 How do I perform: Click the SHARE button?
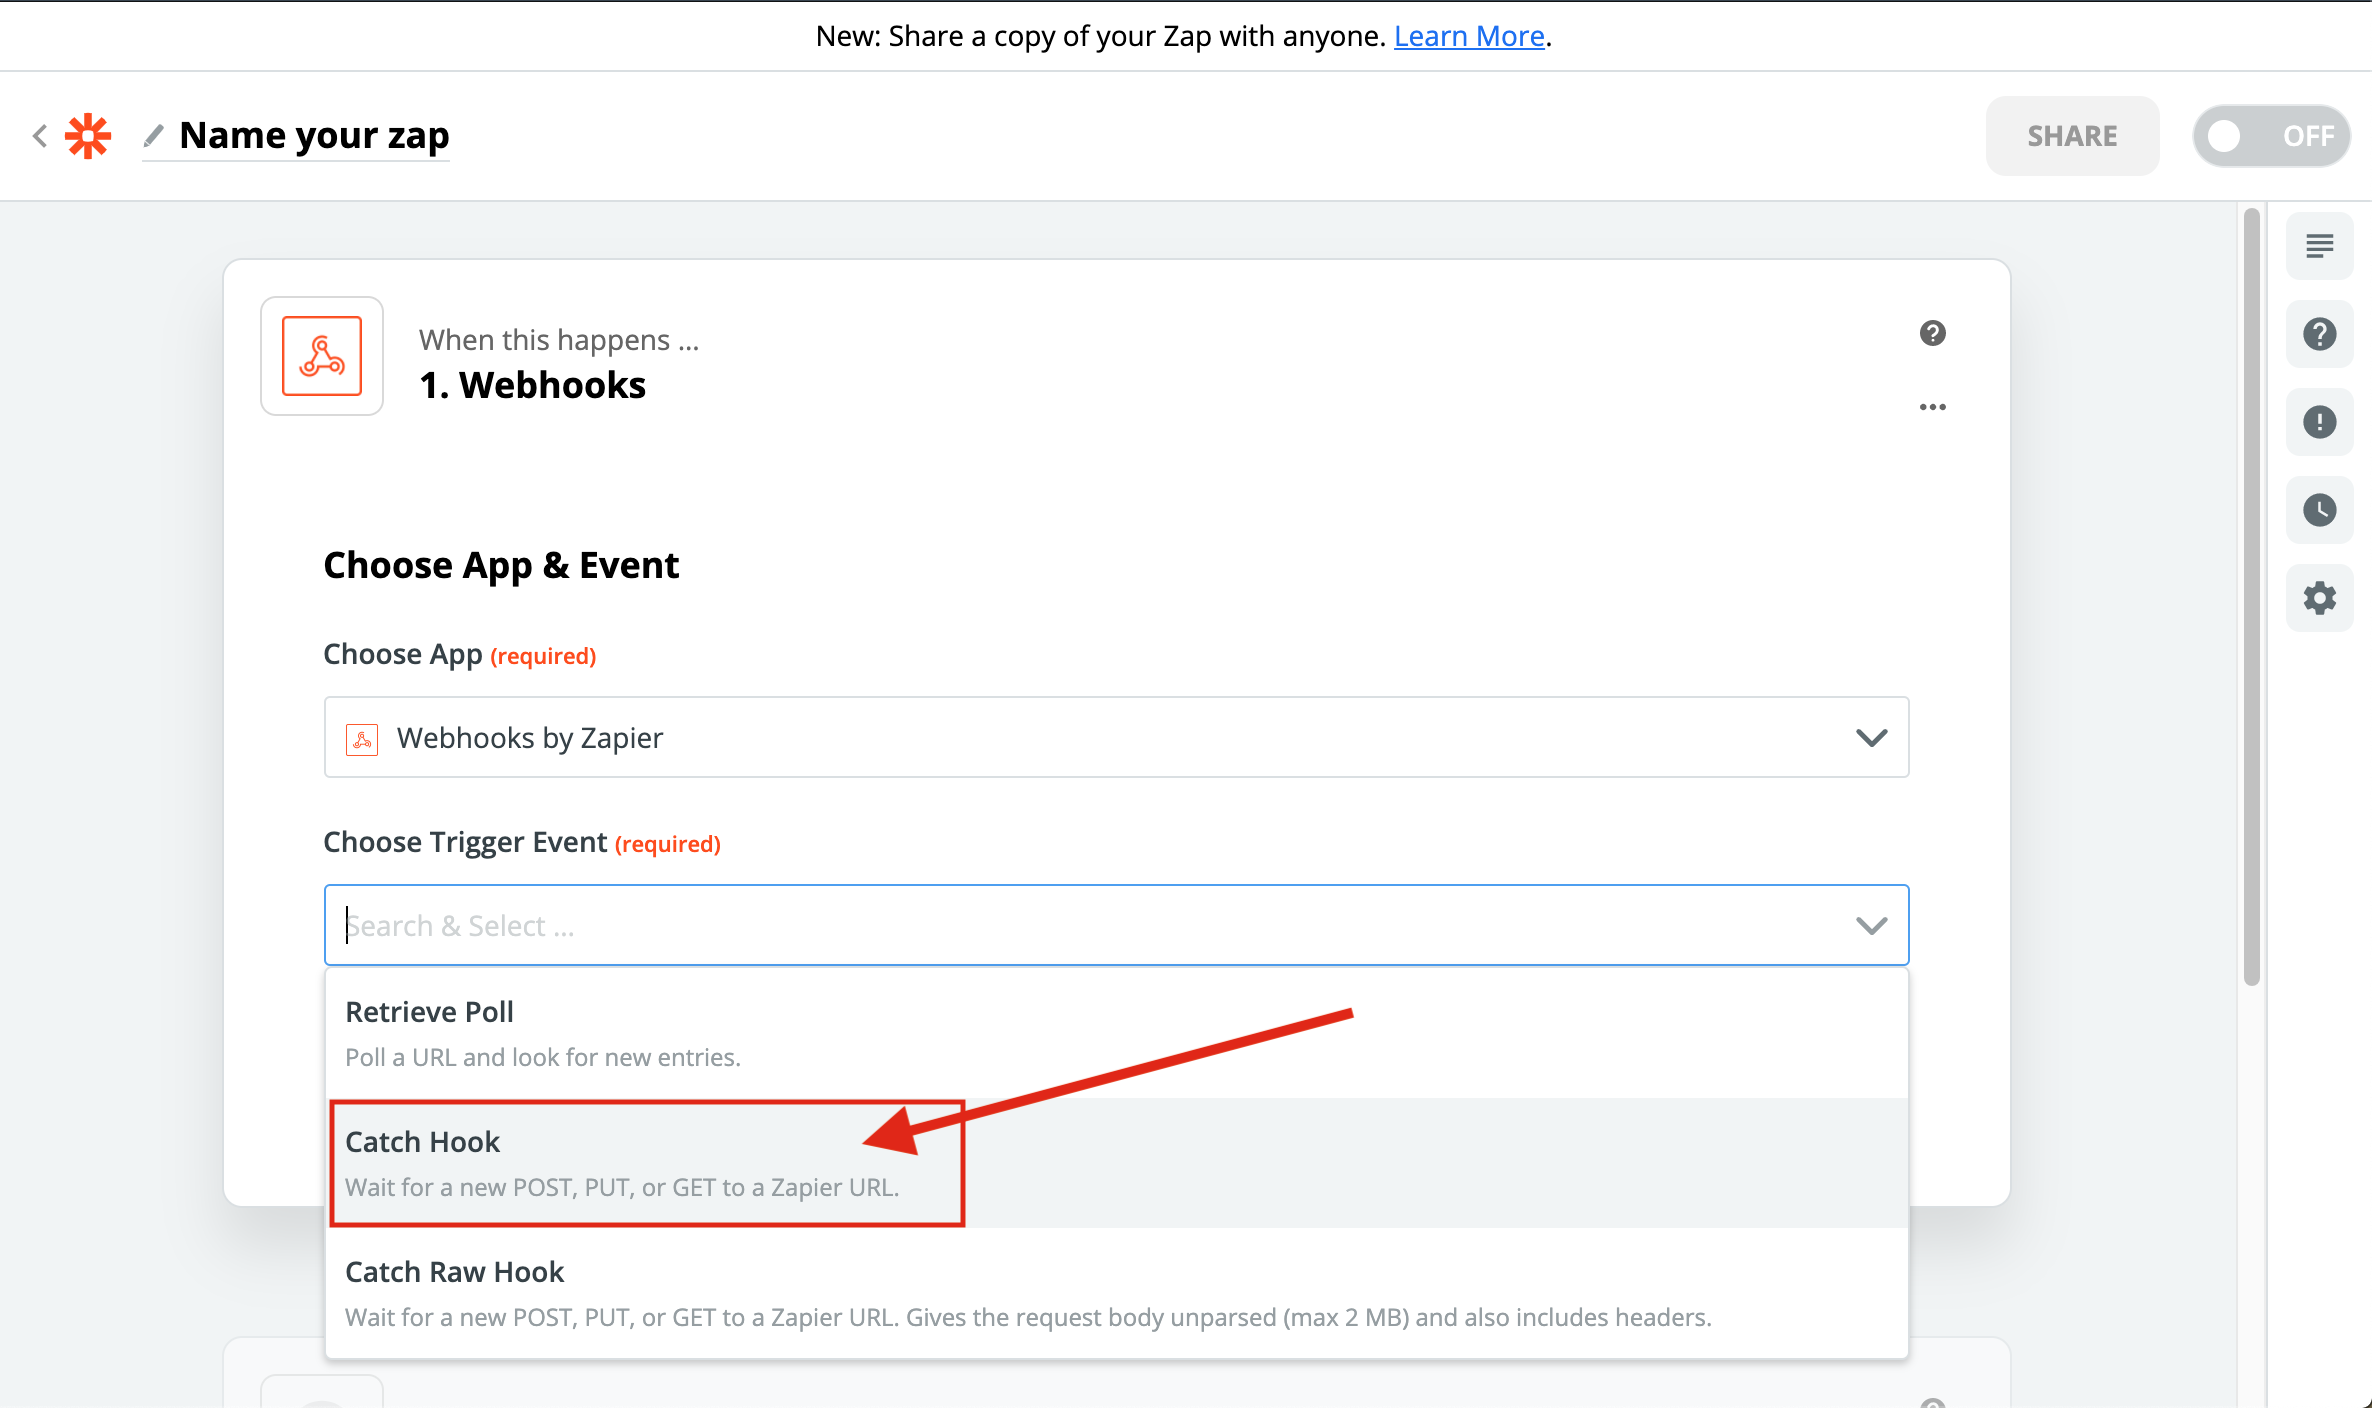click(x=2072, y=136)
